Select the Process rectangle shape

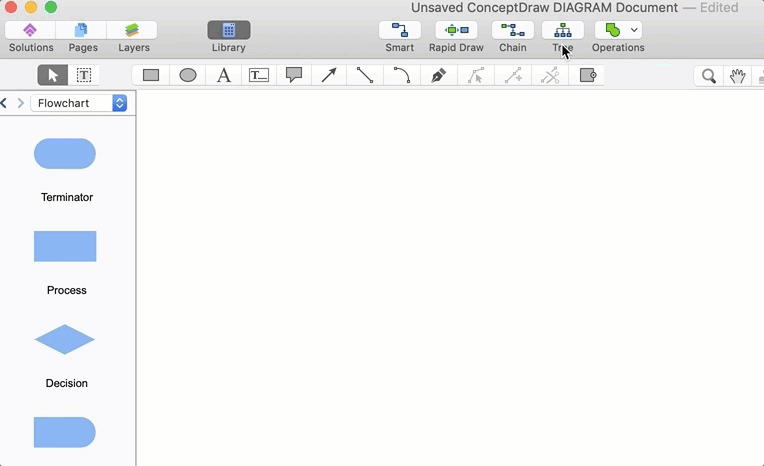65,246
